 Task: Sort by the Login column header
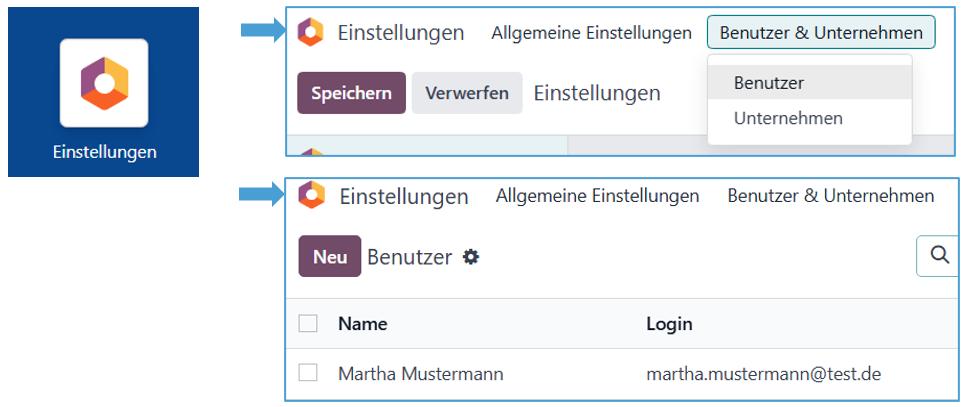coord(669,323)
